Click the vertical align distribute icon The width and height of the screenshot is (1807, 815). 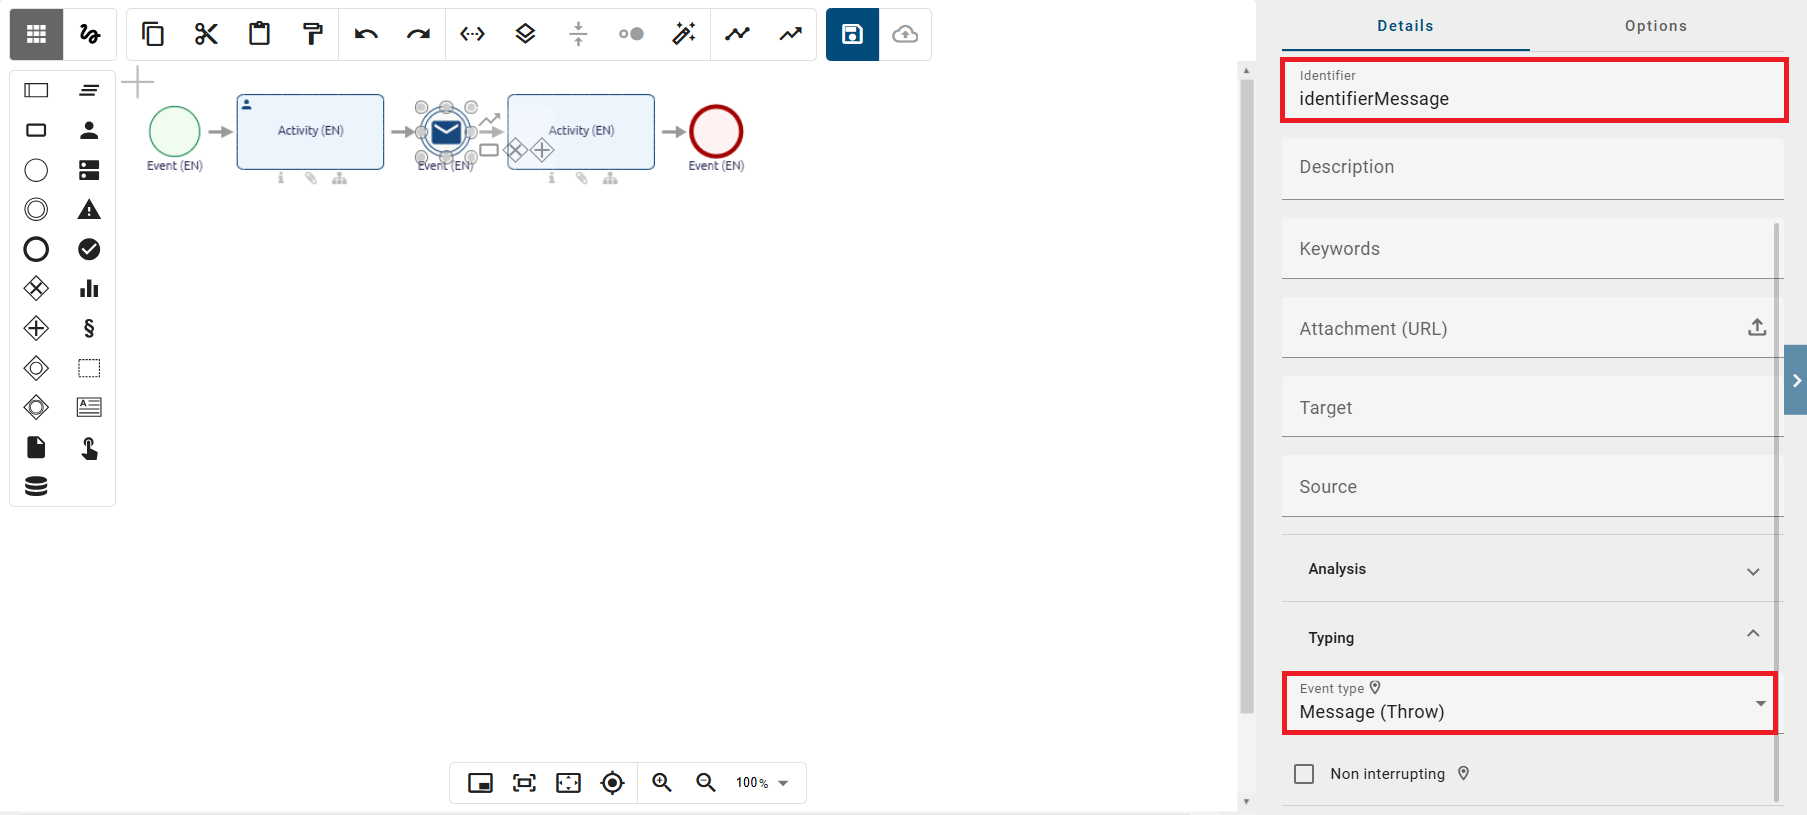point(578,34)
